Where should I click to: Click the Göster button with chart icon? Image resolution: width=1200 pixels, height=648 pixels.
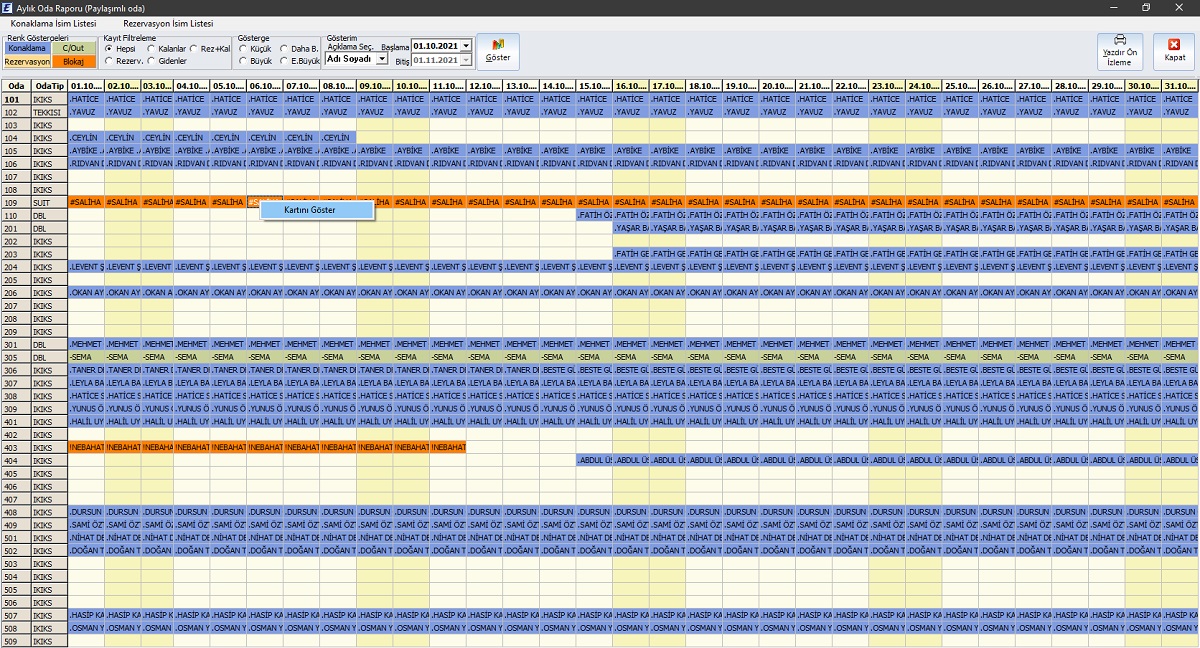click(497, 52)
